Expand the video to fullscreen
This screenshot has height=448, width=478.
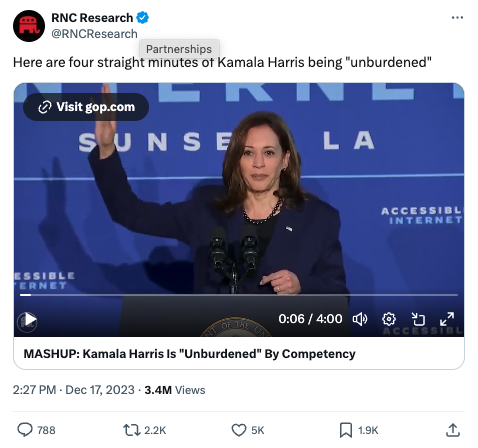[447, 319]
